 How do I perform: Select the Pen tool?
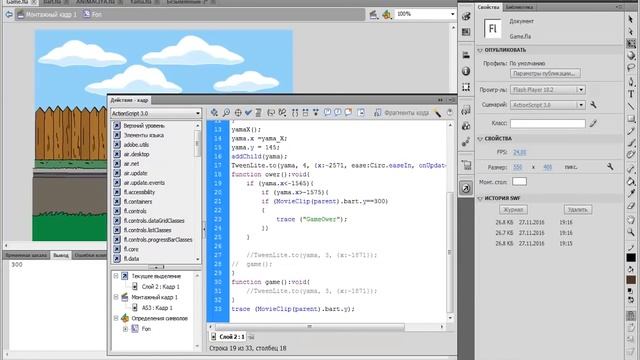click(631, 81)
